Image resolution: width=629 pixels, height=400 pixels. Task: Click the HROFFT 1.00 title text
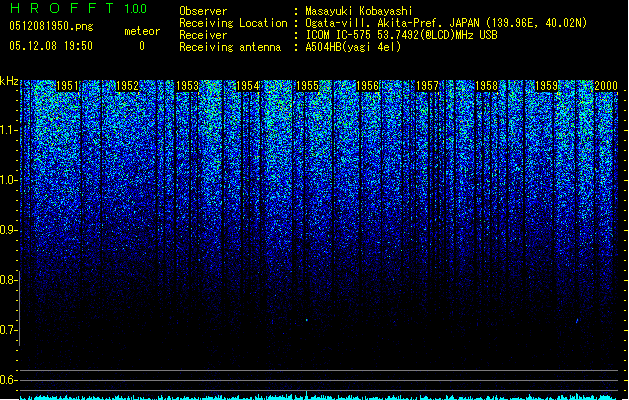tap(79, 8)
